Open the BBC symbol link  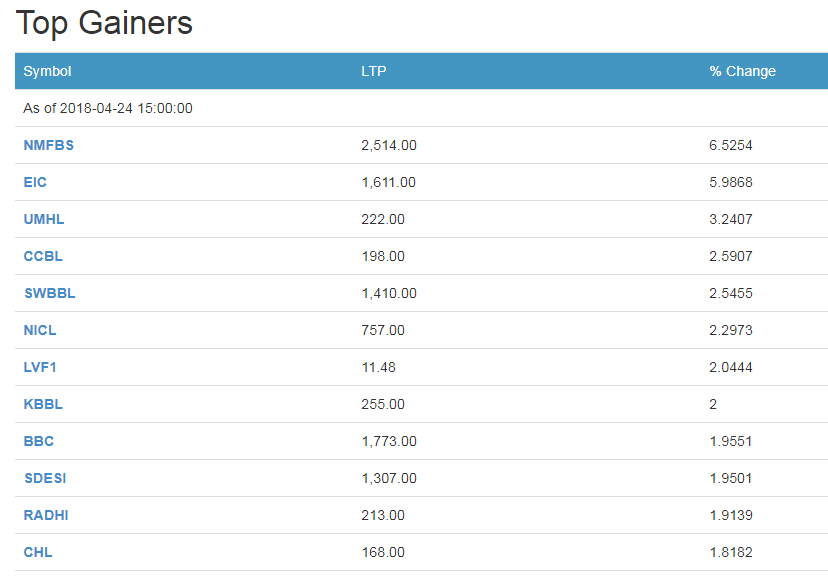tap(39, 441)
